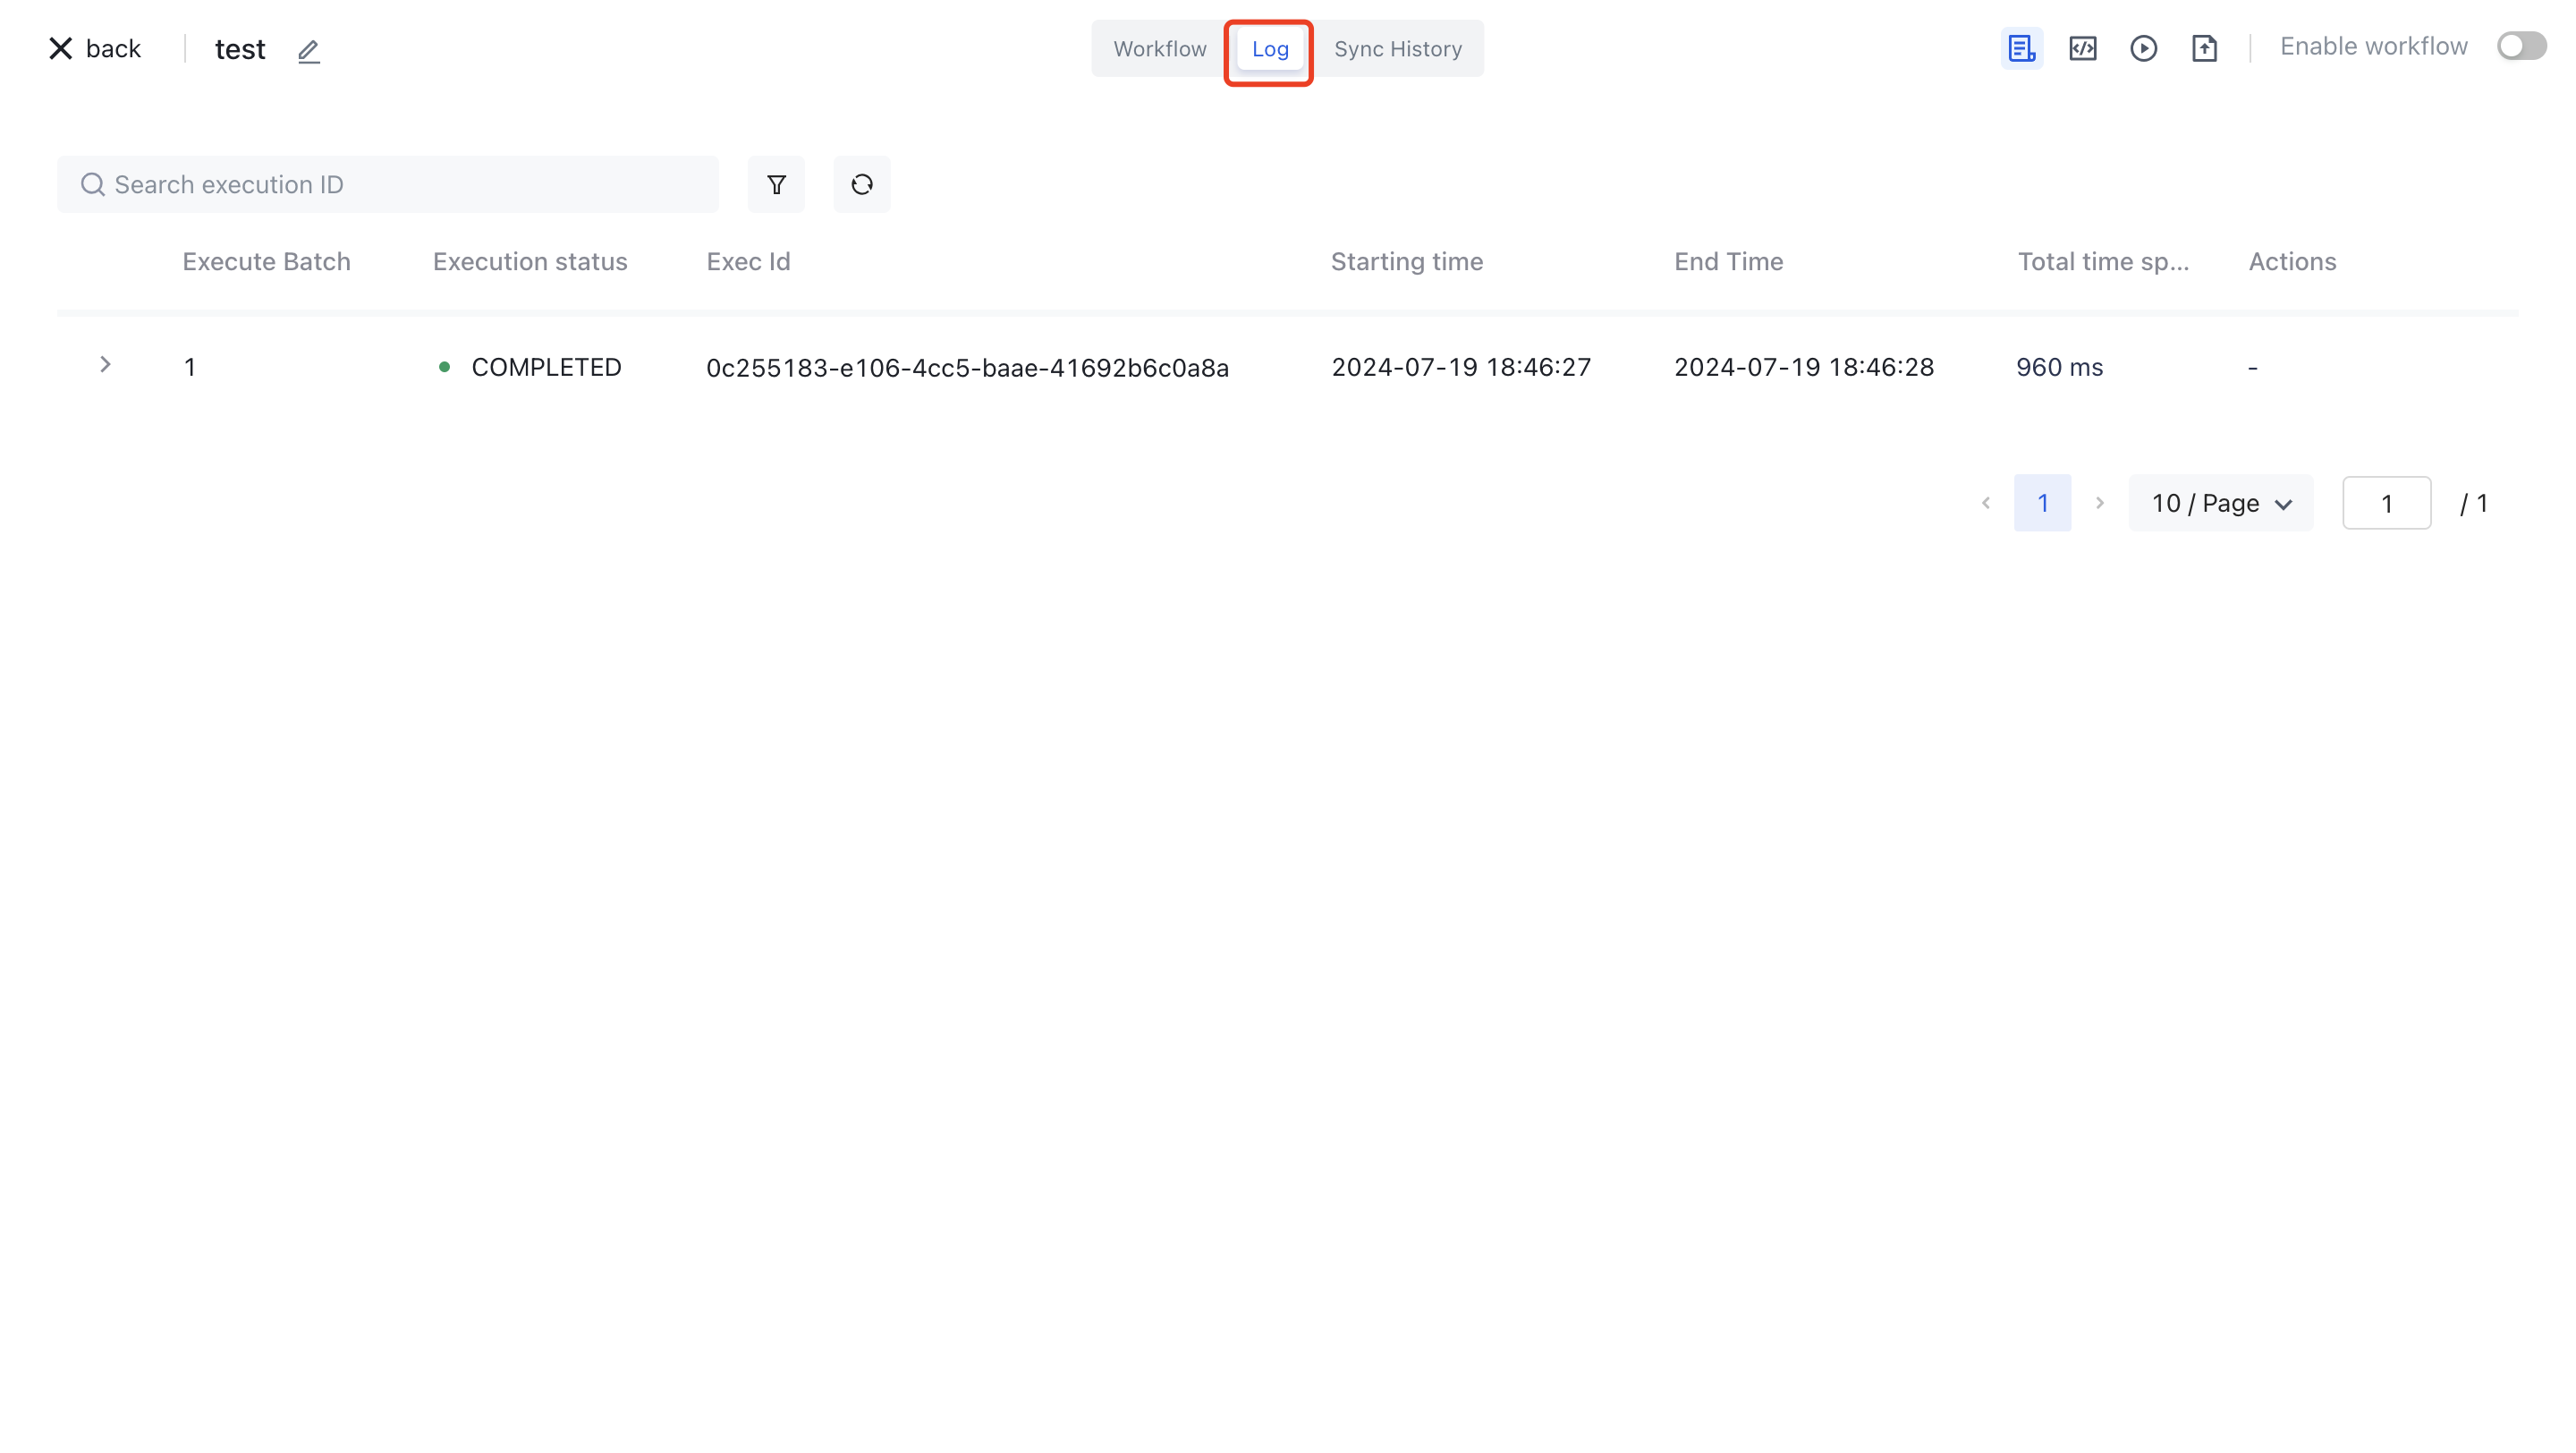Open the filter icon next to search
2576x1453 pixels.
point(776,184)
